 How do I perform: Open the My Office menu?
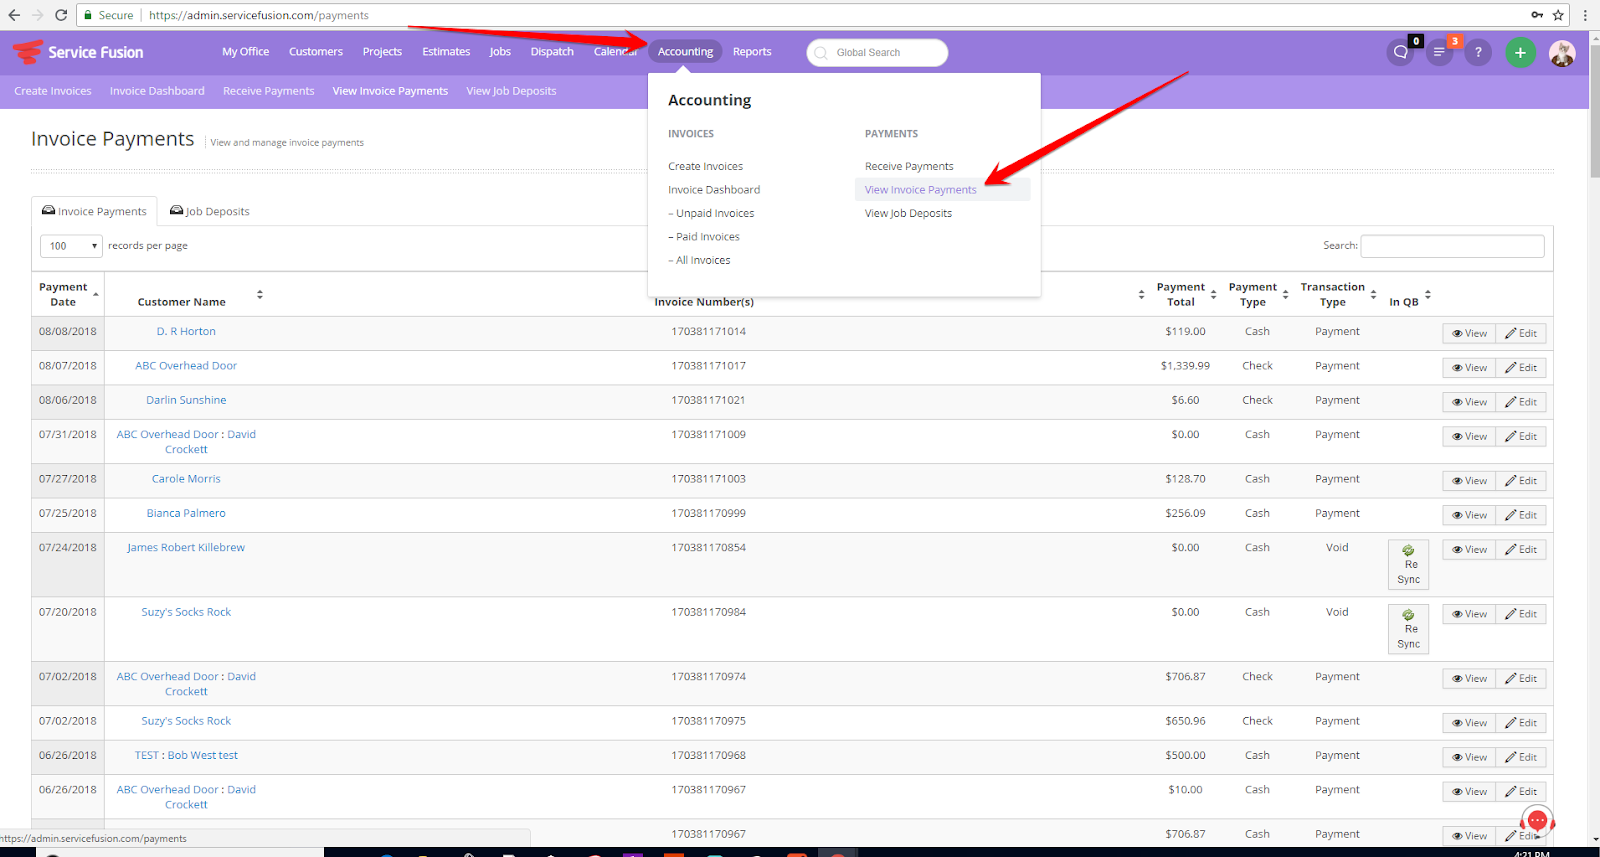point(245,52)
